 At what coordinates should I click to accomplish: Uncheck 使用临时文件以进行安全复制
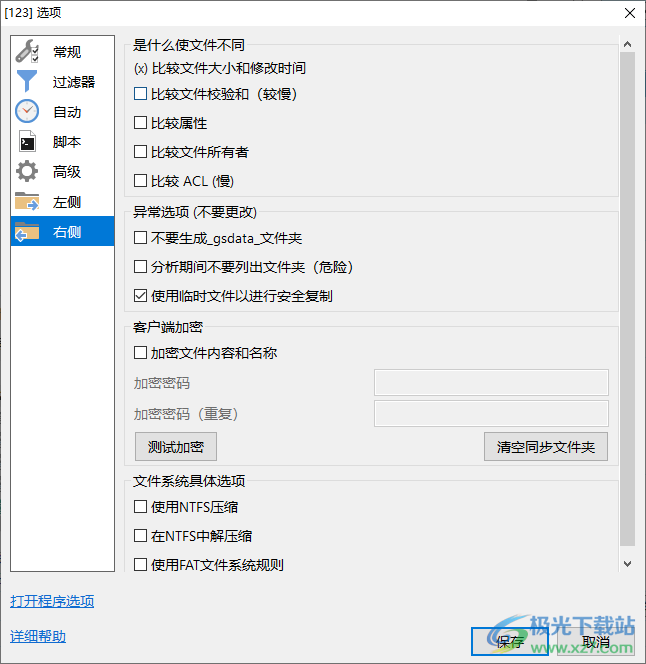pyautogui.click(x=140, y=296)
